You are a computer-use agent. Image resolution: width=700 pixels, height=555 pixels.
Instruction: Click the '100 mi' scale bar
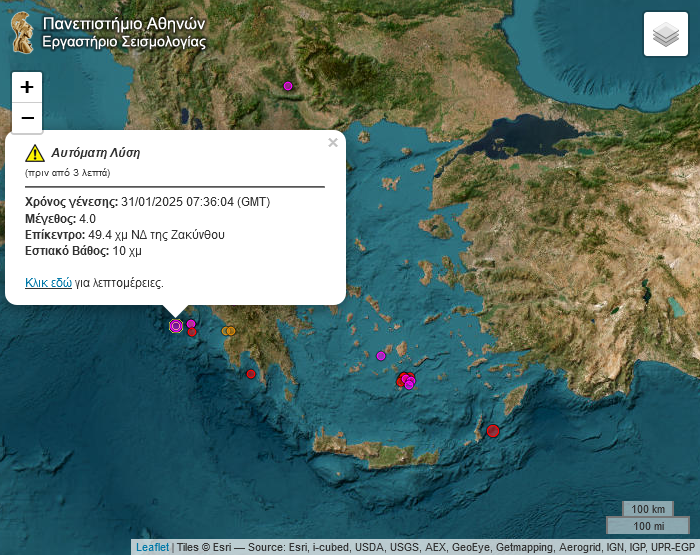click(x=648, y=526)
